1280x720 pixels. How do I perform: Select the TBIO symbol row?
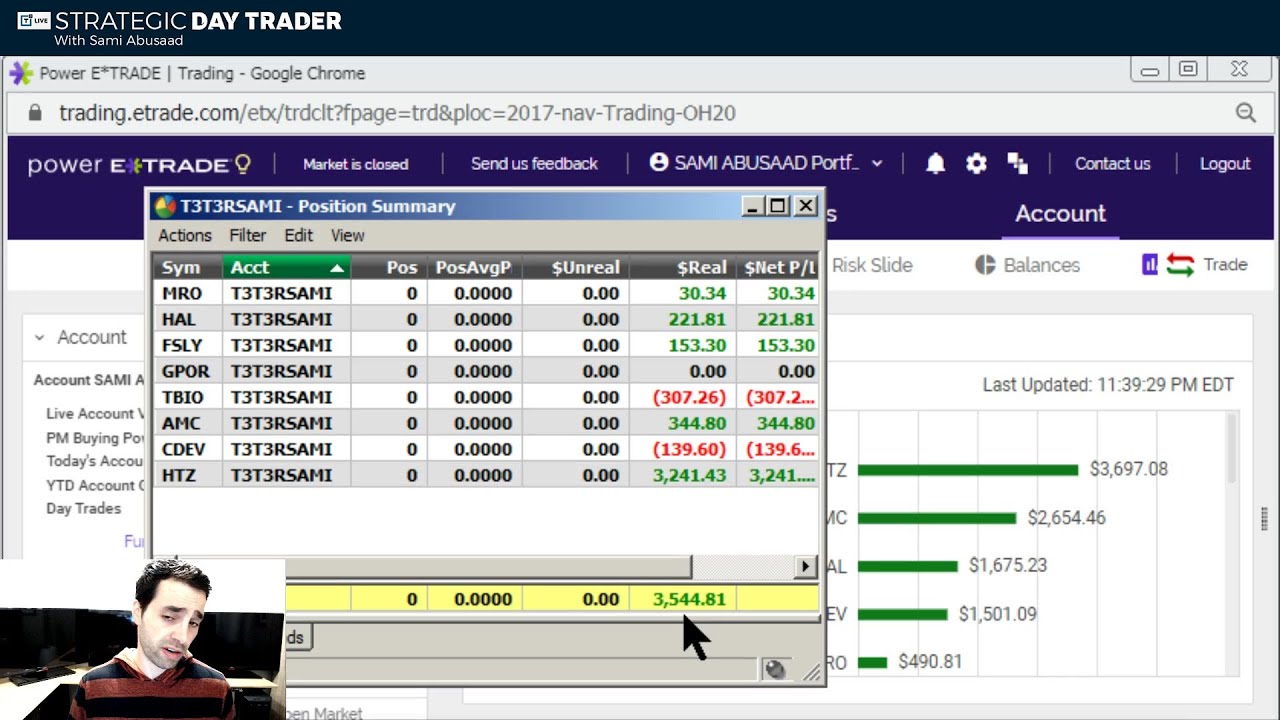486,397
